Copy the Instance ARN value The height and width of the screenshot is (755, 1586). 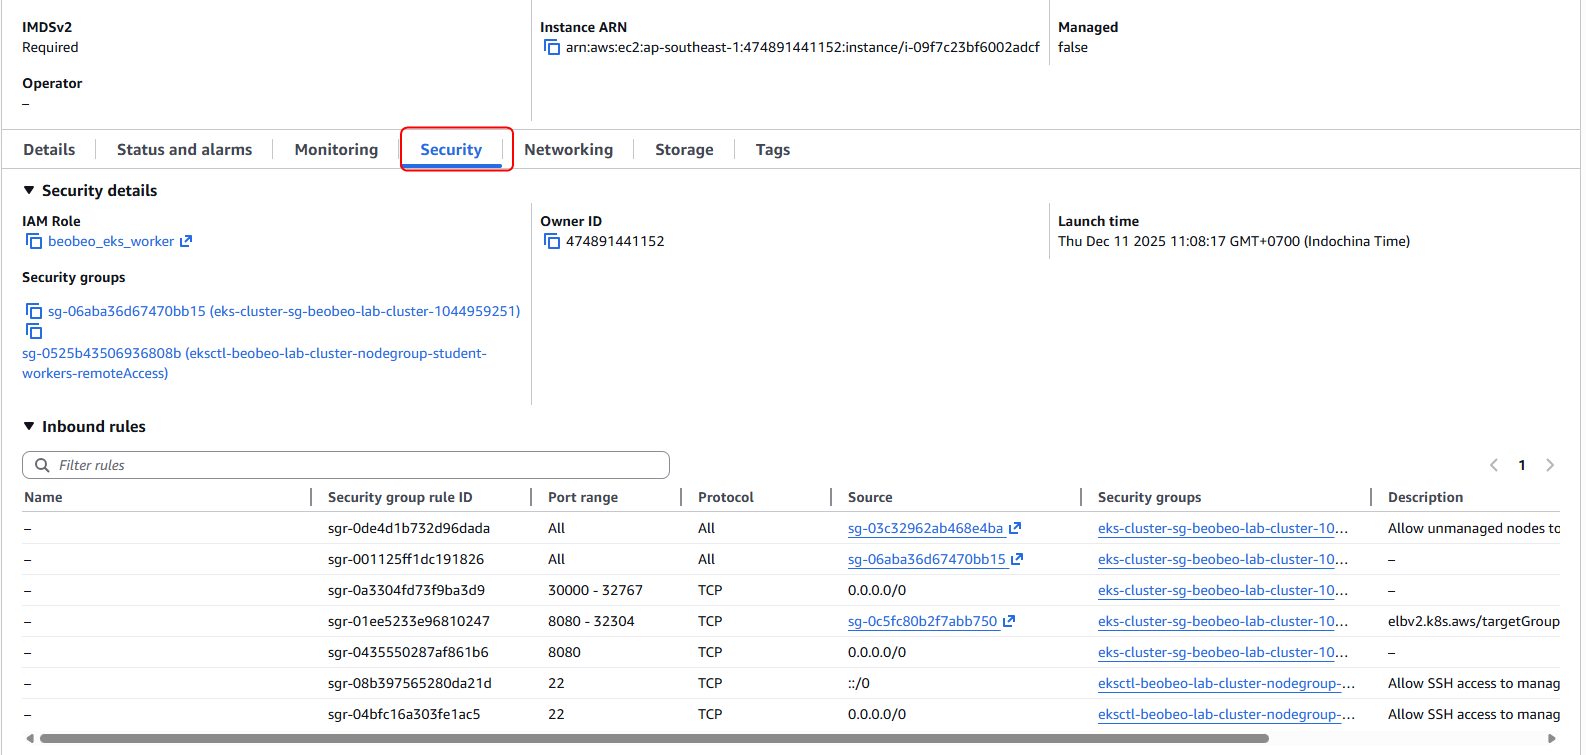coord(551,47)
